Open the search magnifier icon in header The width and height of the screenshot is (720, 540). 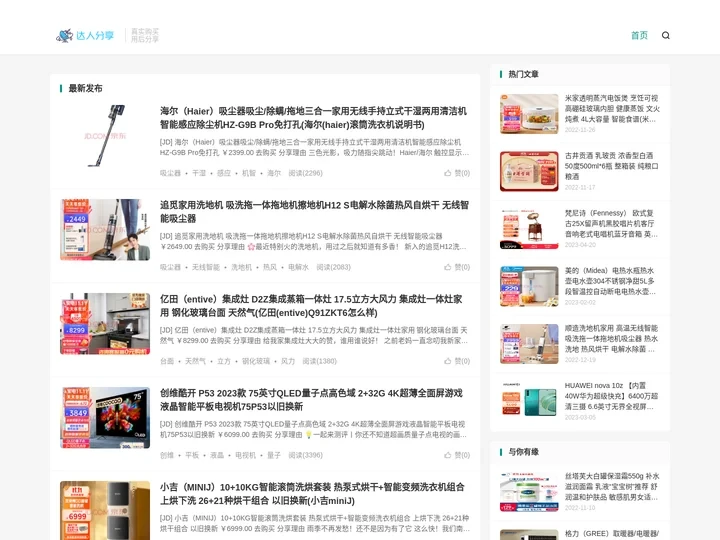tap(665, 35)
